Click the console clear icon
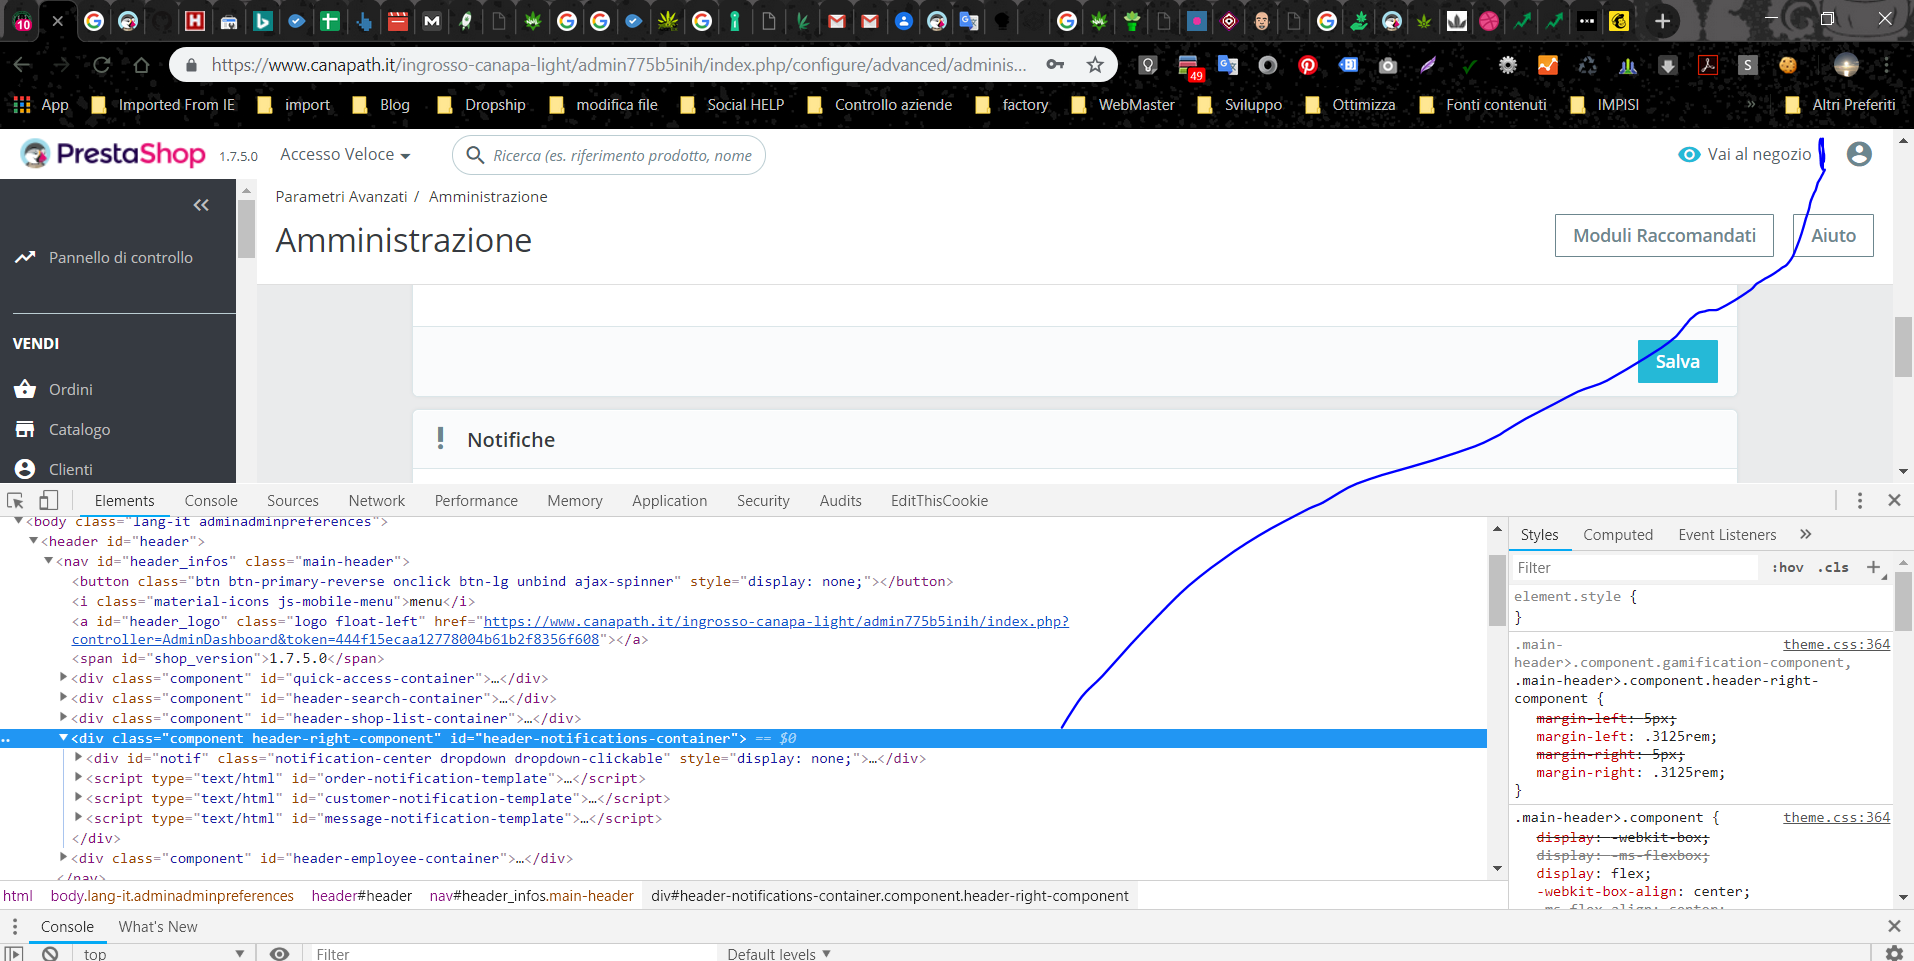 tap(49, 954)
